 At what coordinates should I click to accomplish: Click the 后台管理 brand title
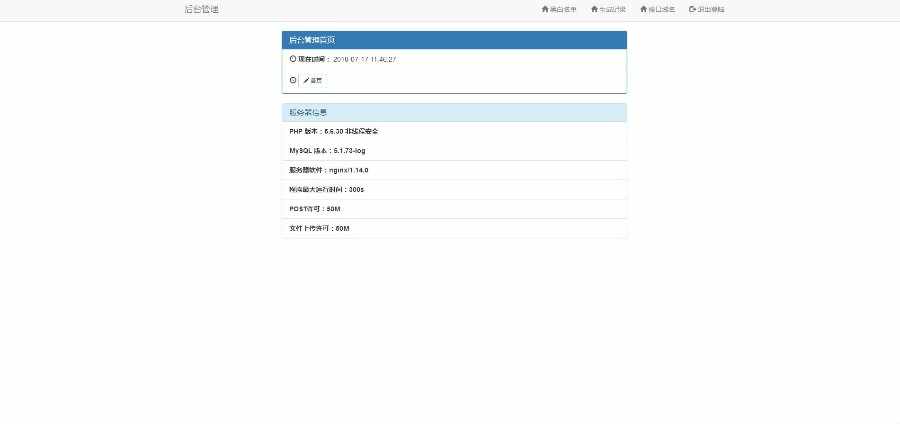coord(201,9)
